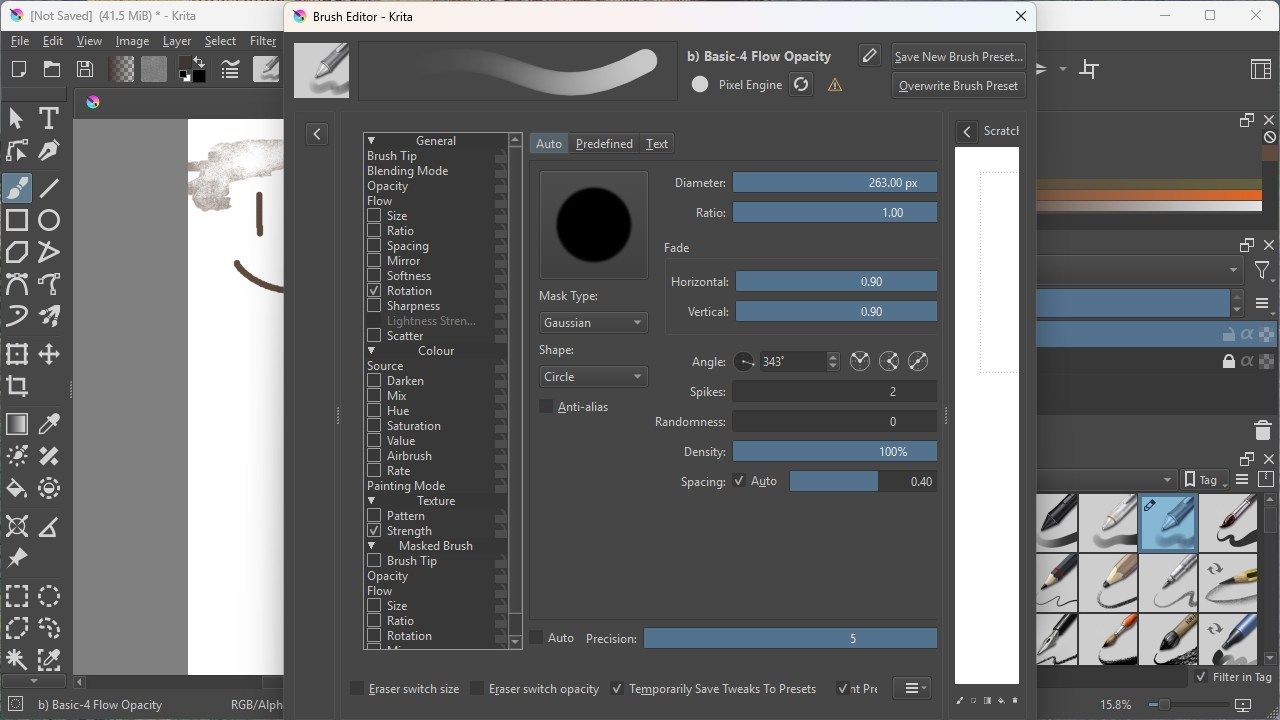Select the Crop tool
The width and height of the screenshot is (1280, 720).
17,386
